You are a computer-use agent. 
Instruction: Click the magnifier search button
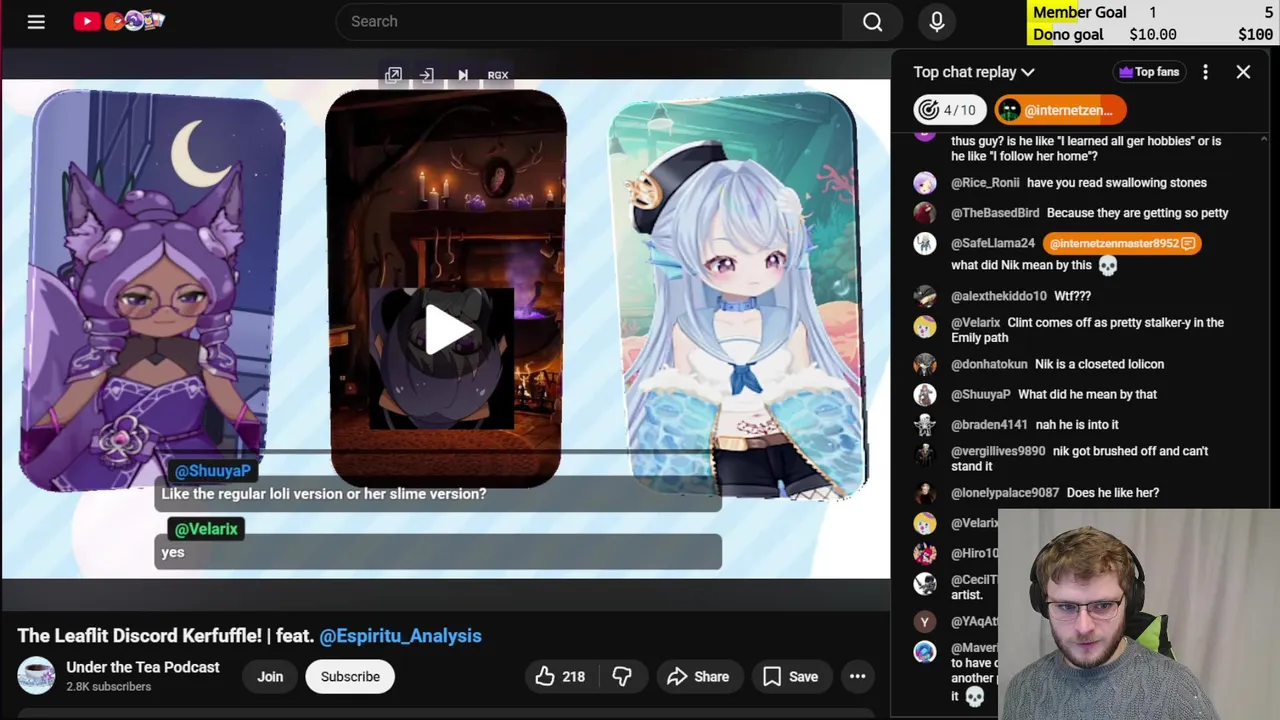pos(872,21)
